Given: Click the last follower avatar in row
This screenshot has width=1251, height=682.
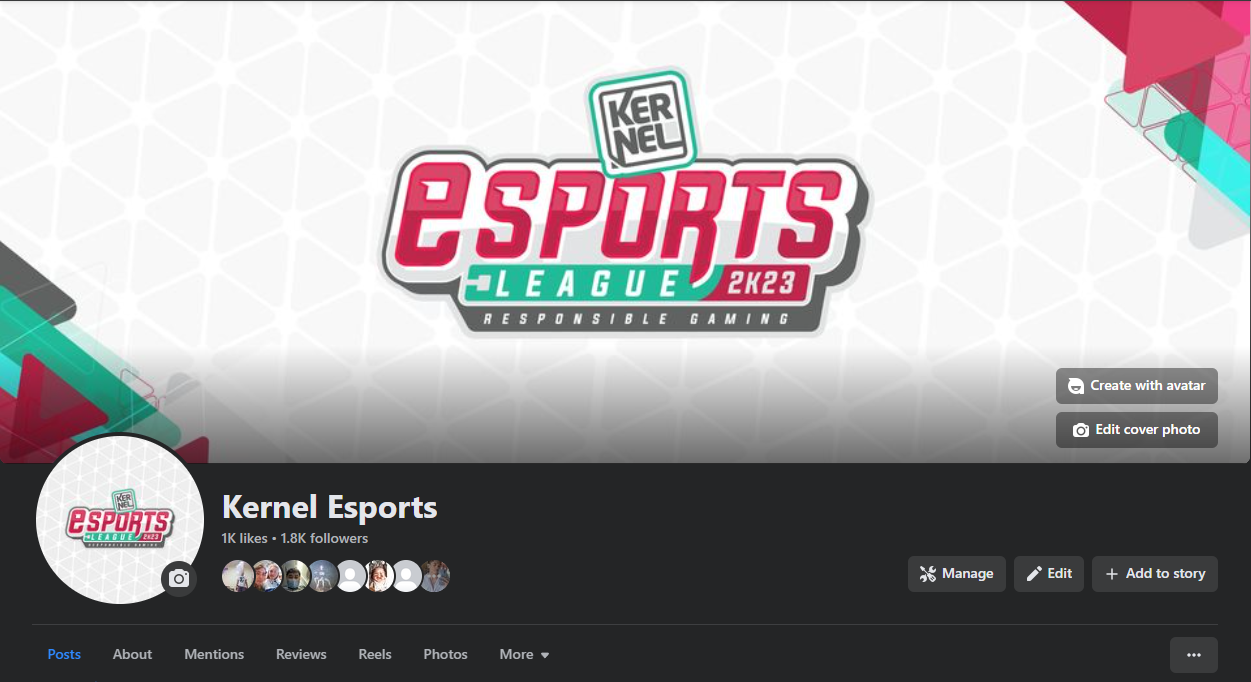Looking at the screenshot, I should click(x=434, y=576).
